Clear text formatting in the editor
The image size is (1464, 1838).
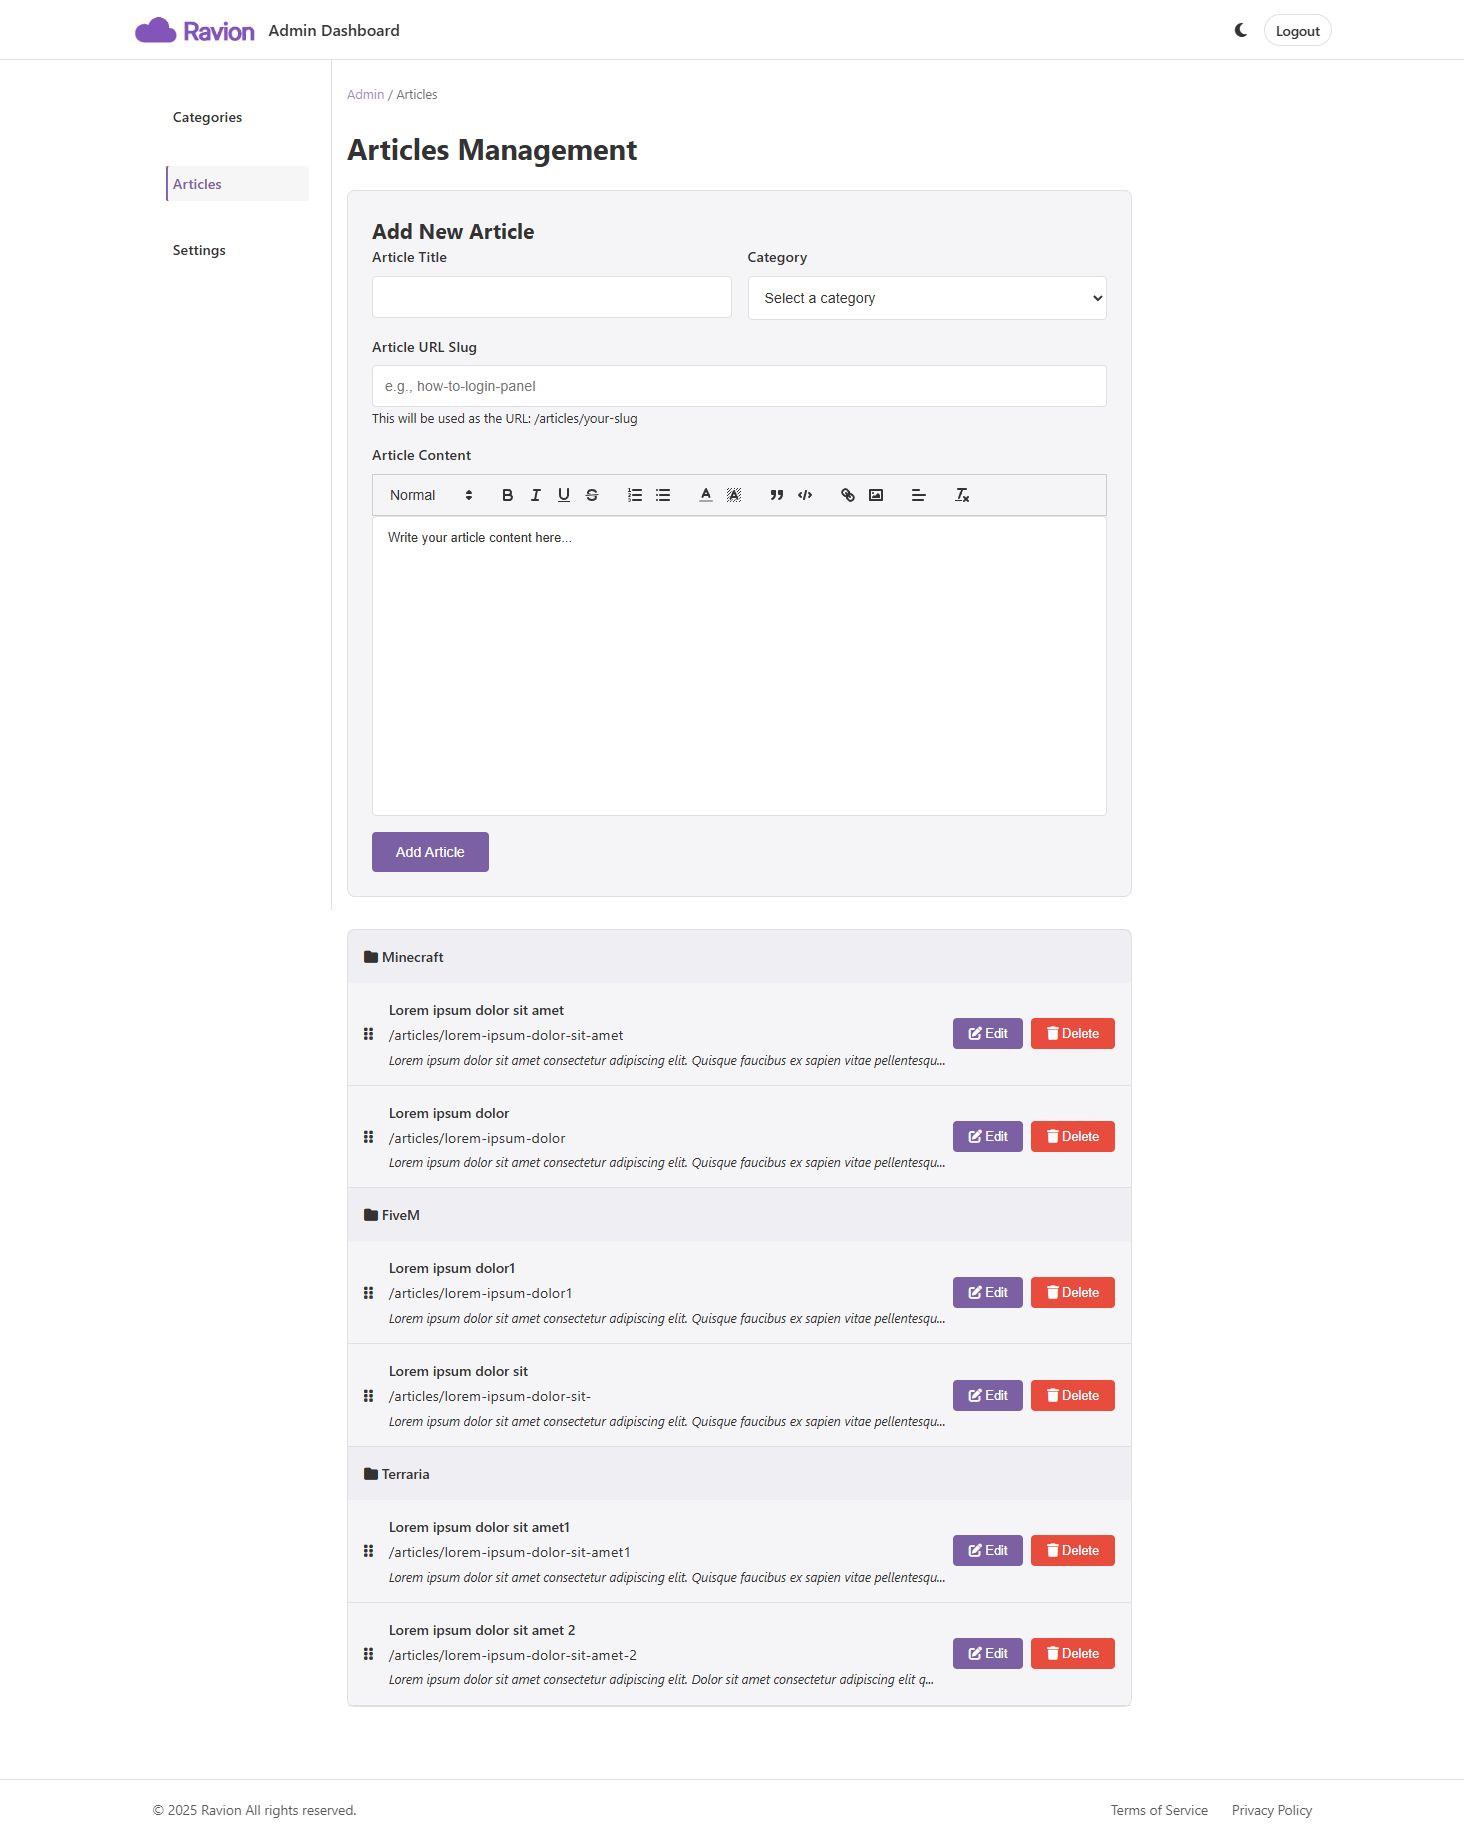tap(962, 495)
